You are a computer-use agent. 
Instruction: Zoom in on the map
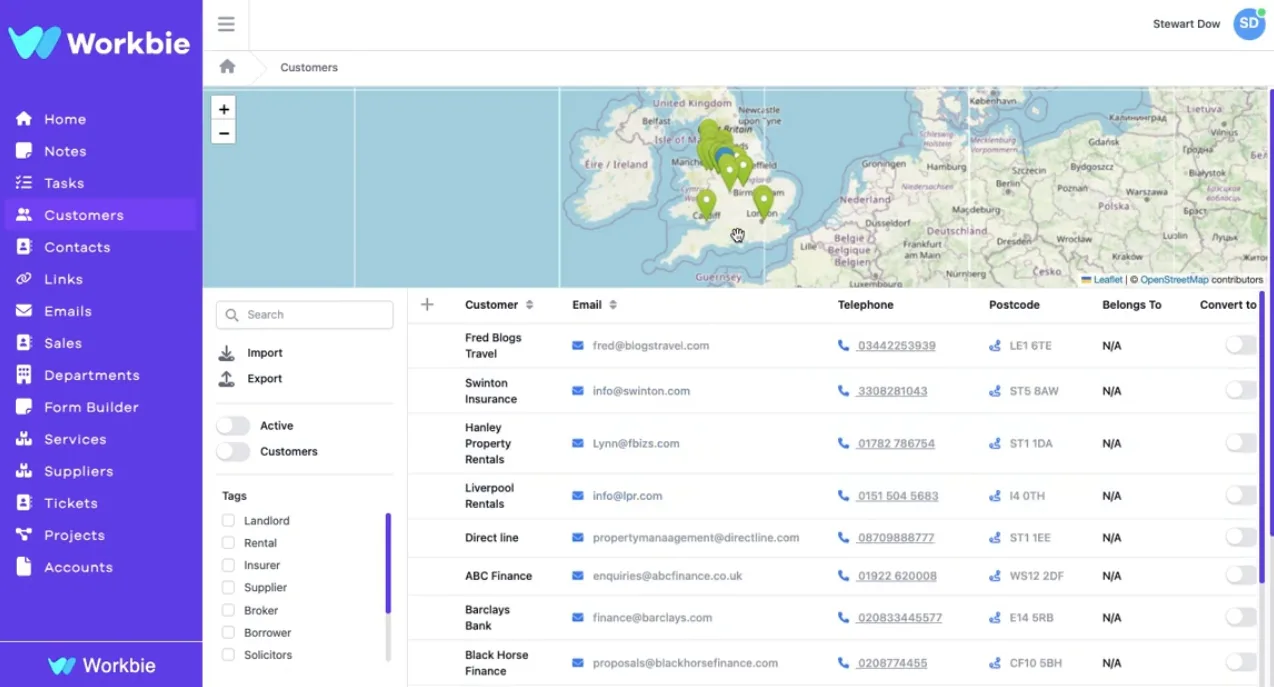pos(224,109)
